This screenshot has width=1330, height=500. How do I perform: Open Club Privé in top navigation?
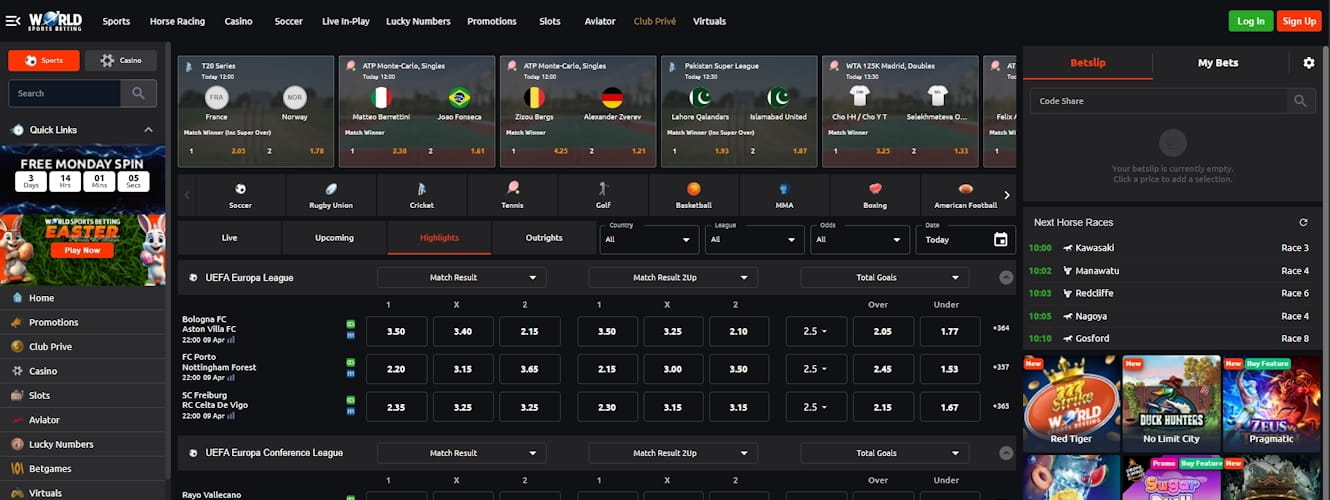(x=655, y=21)
